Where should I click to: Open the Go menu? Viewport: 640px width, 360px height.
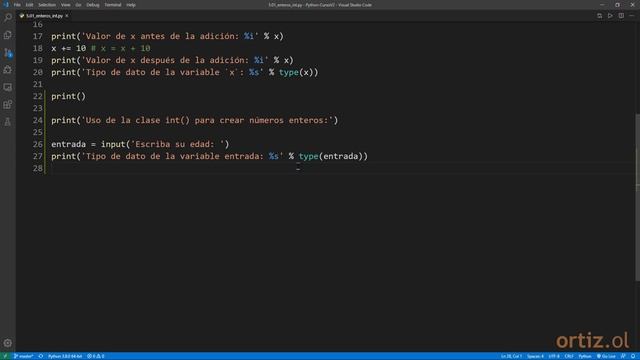click(x=78, y=5)
